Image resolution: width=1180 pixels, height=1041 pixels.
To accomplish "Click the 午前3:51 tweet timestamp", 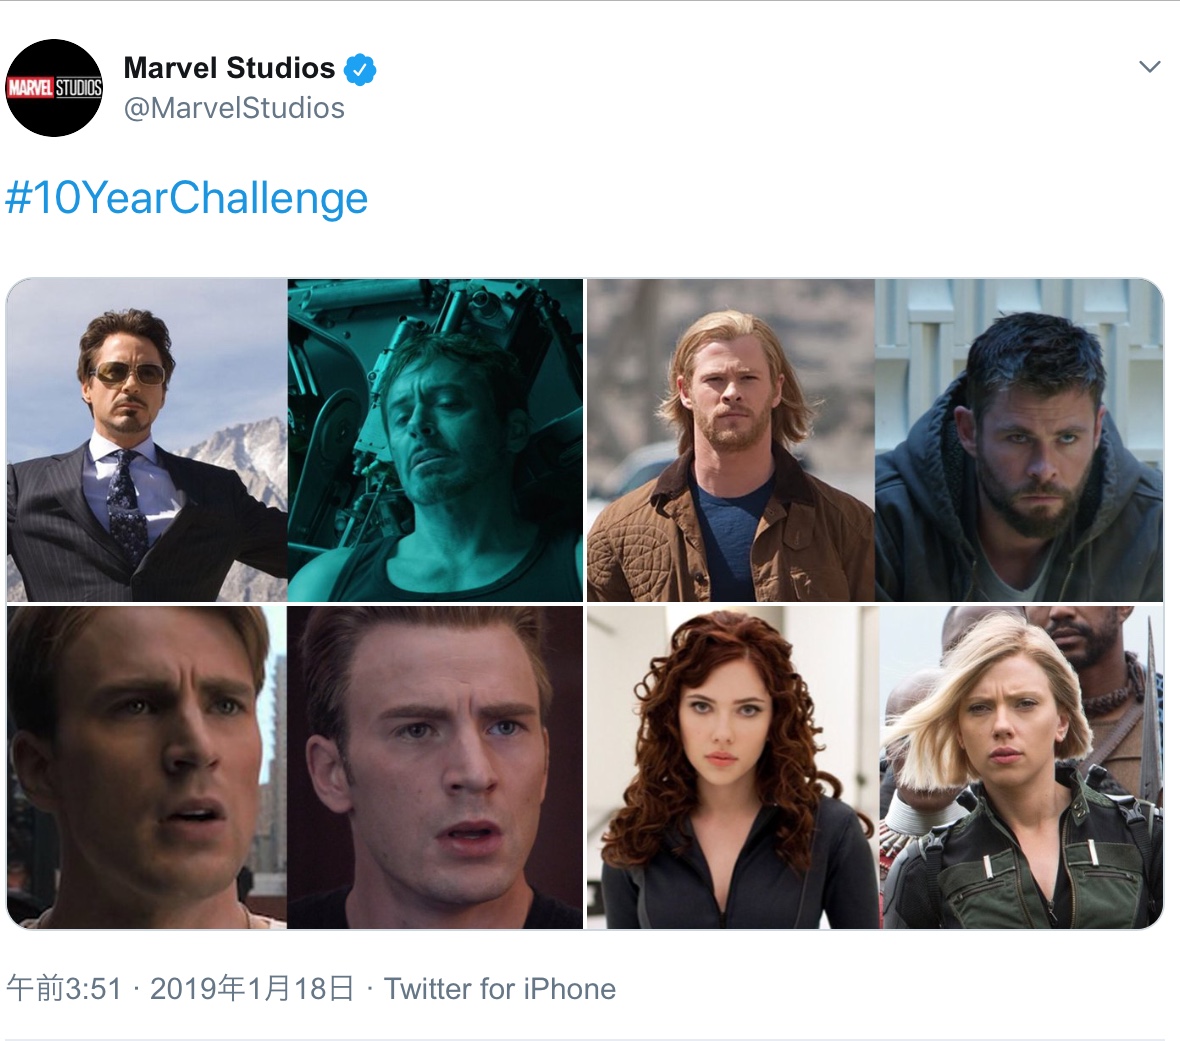I will [64, 989].
